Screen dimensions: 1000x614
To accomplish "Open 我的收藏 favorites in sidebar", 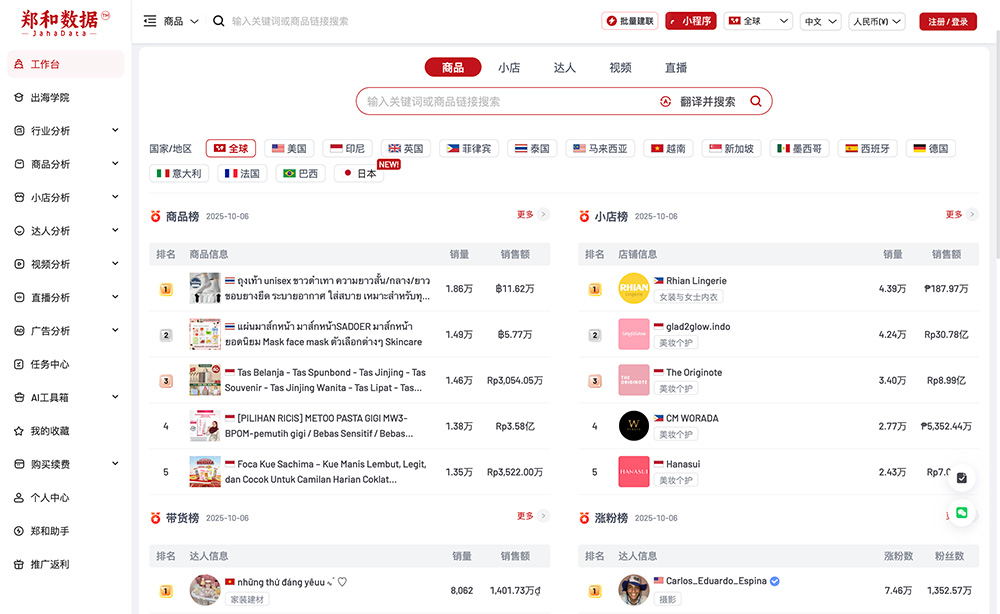I will coord(50,431).
